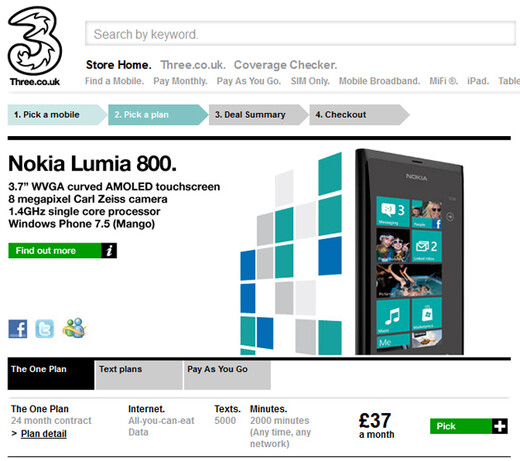Image resolution: width=520 pixels, height=461 pixels.
Task: Click the Three logo
Action: click(35, 46)
